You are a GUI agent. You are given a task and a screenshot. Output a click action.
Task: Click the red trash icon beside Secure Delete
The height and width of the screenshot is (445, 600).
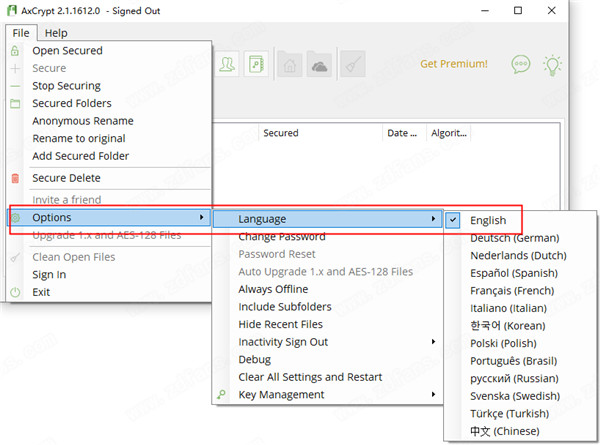coord(15,178)
